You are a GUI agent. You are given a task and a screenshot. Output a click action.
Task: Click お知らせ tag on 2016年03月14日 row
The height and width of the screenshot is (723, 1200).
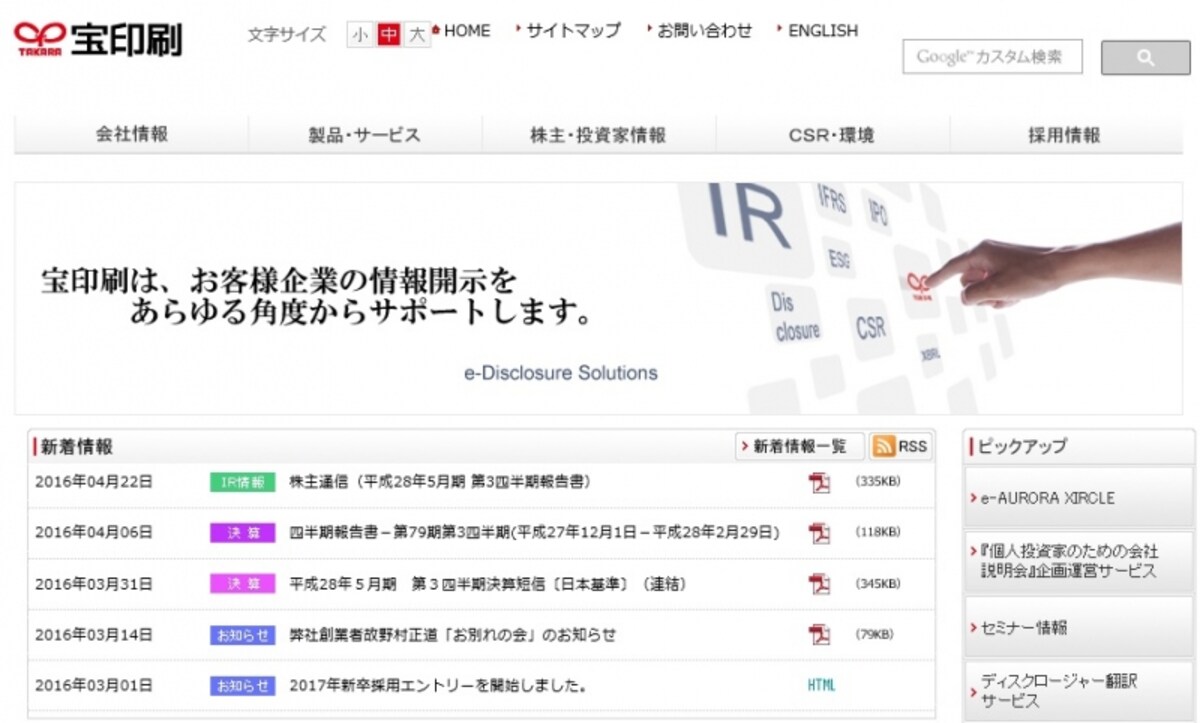[x=242, y=635]
